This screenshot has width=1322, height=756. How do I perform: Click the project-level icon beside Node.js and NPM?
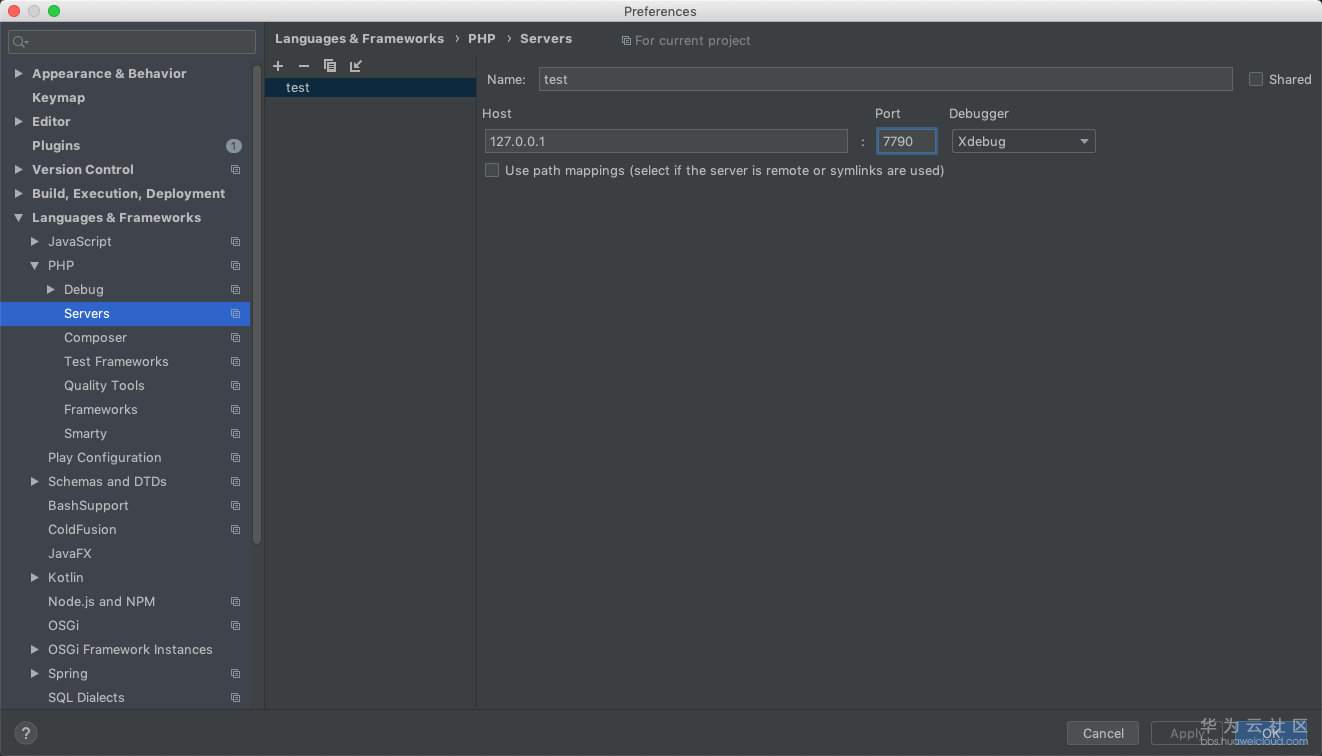(x=235, y=602)
